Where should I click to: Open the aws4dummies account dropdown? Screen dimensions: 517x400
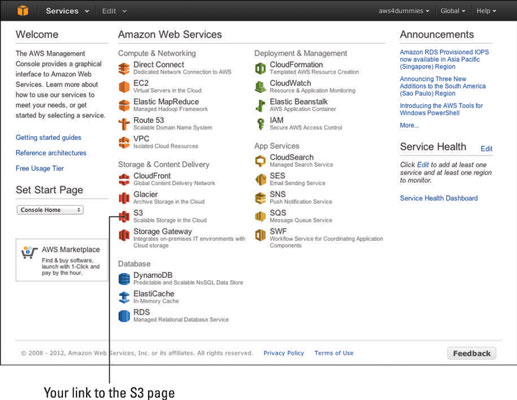pyautogui.click(x=404, y=11)
